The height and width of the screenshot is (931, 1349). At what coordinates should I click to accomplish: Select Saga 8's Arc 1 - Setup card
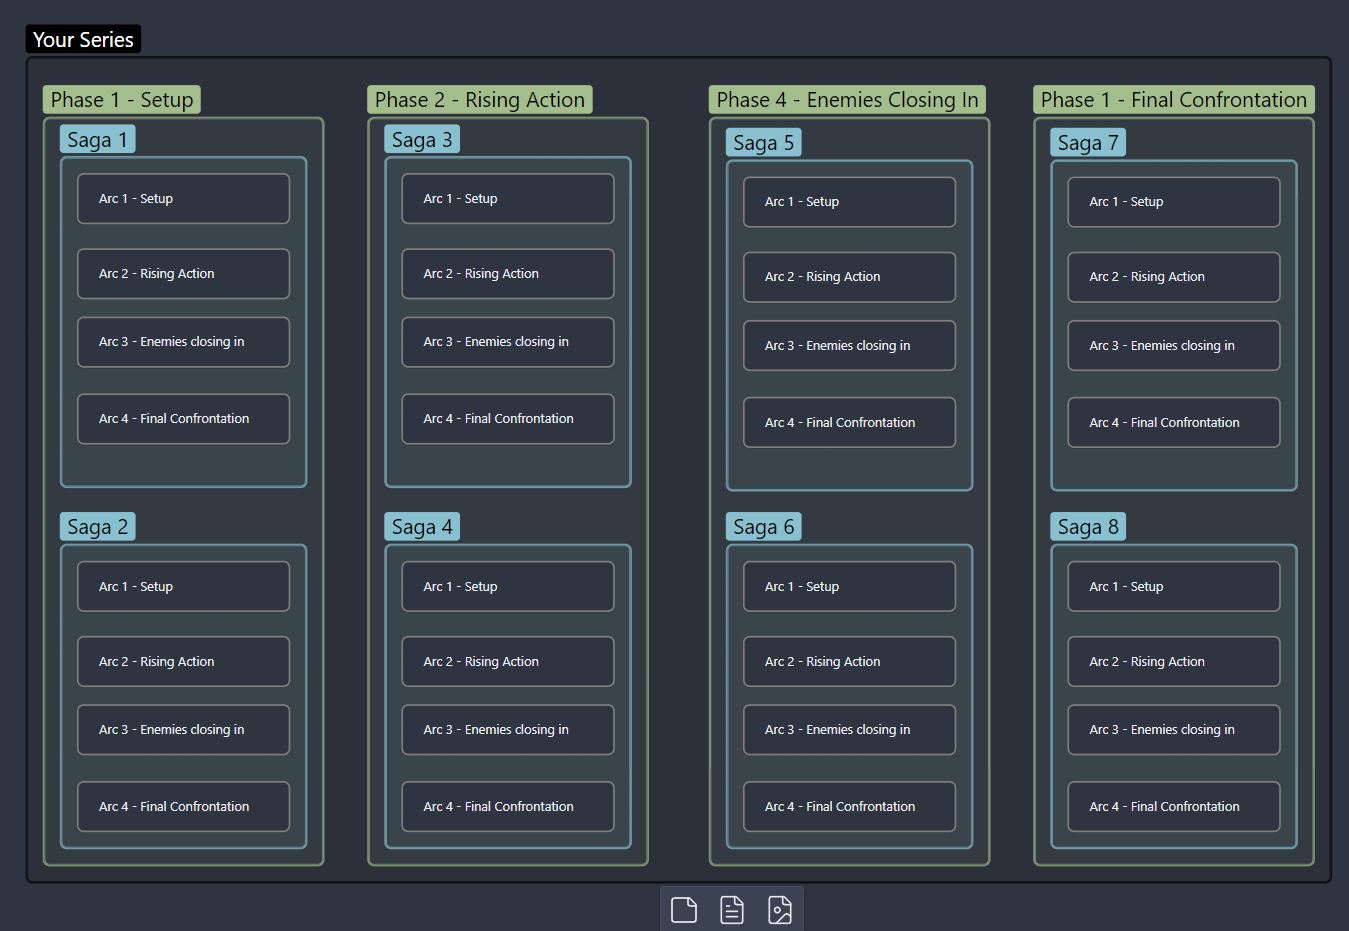(1174, 587)
